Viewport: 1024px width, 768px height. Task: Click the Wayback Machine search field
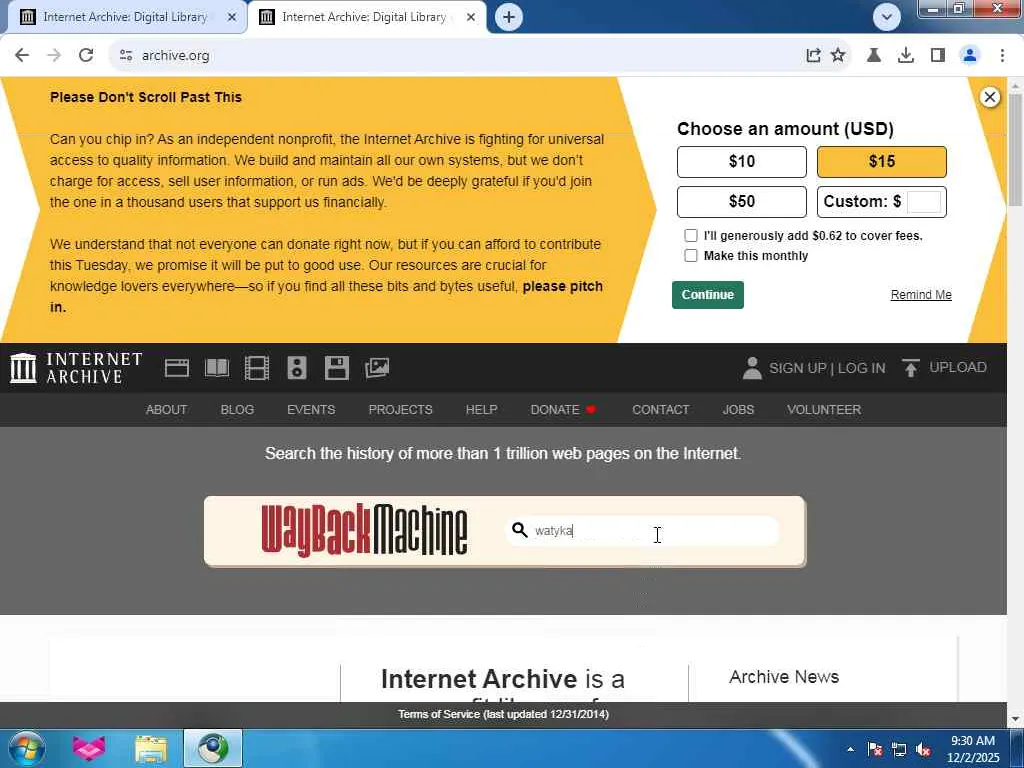pos(643,530)
